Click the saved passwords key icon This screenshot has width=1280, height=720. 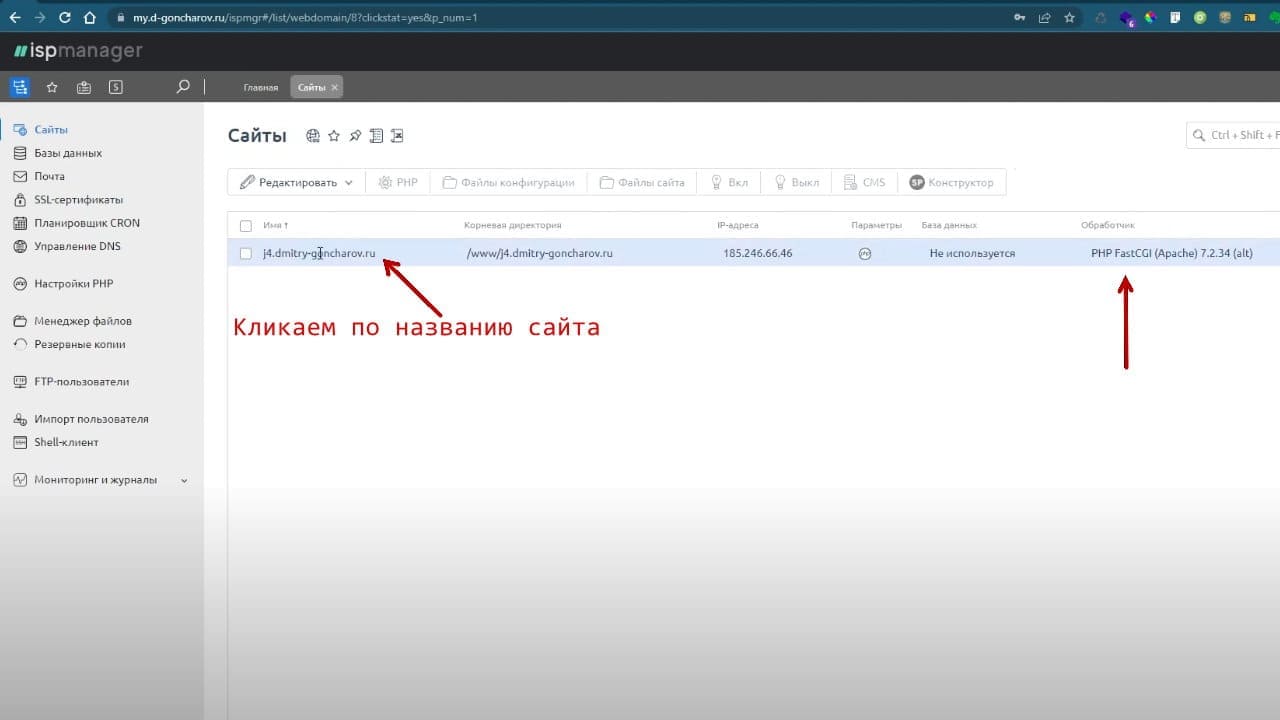pyautogui.click(x=1019, y=18)
